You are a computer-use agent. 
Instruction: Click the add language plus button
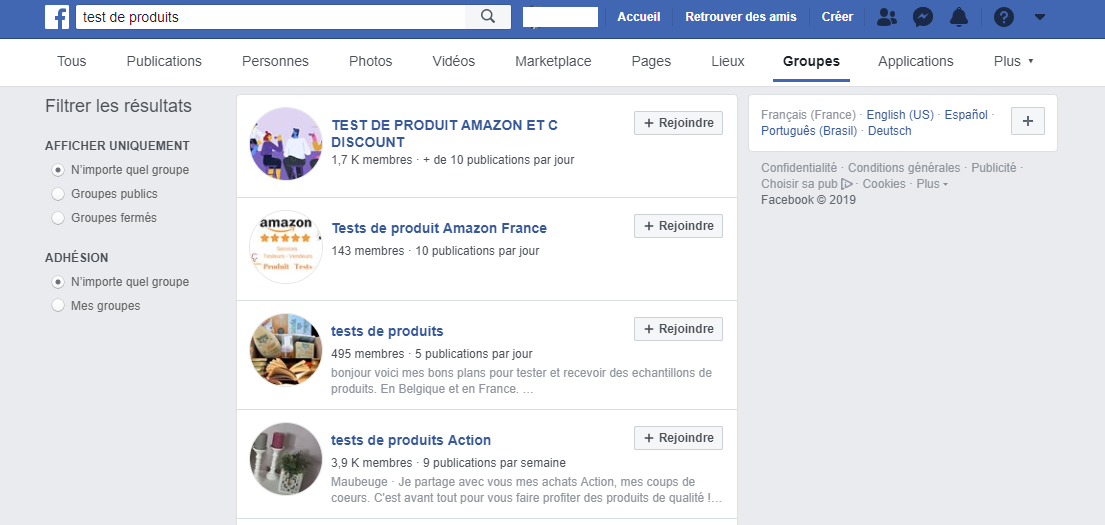pos(1027,121)
